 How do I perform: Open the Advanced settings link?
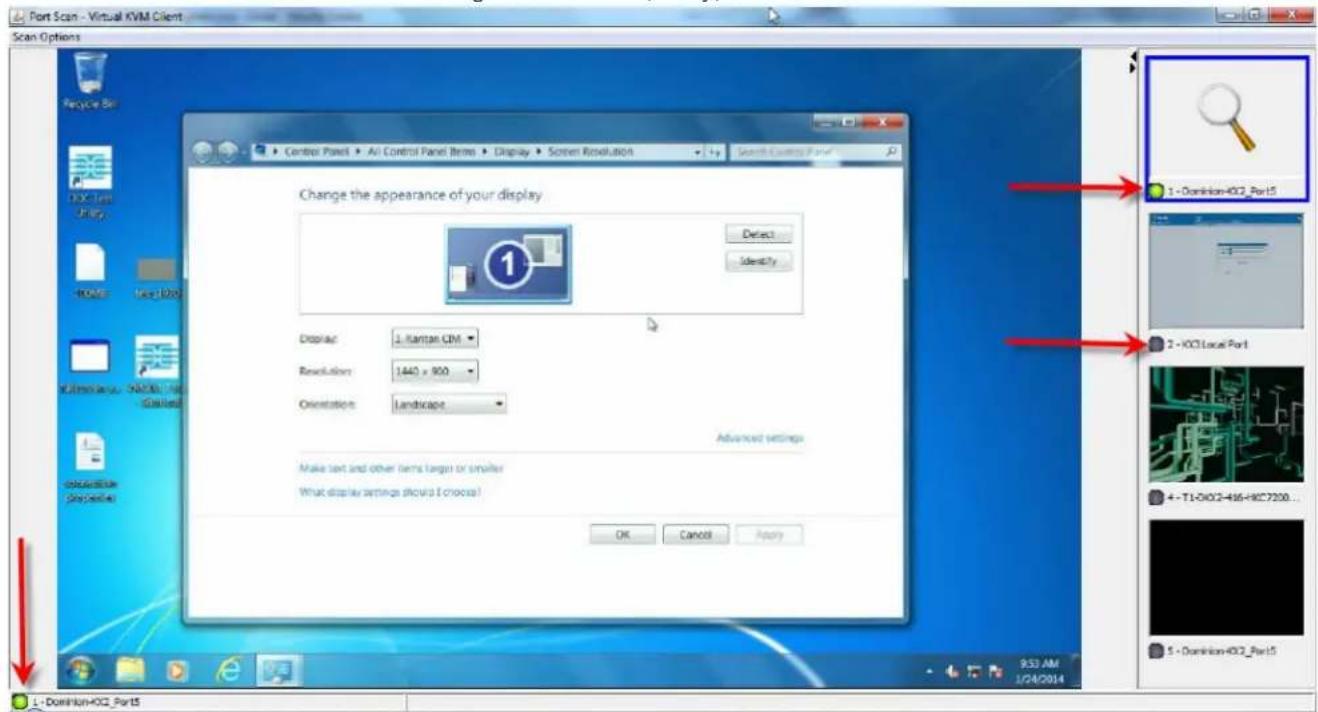[x=760, y=438]
